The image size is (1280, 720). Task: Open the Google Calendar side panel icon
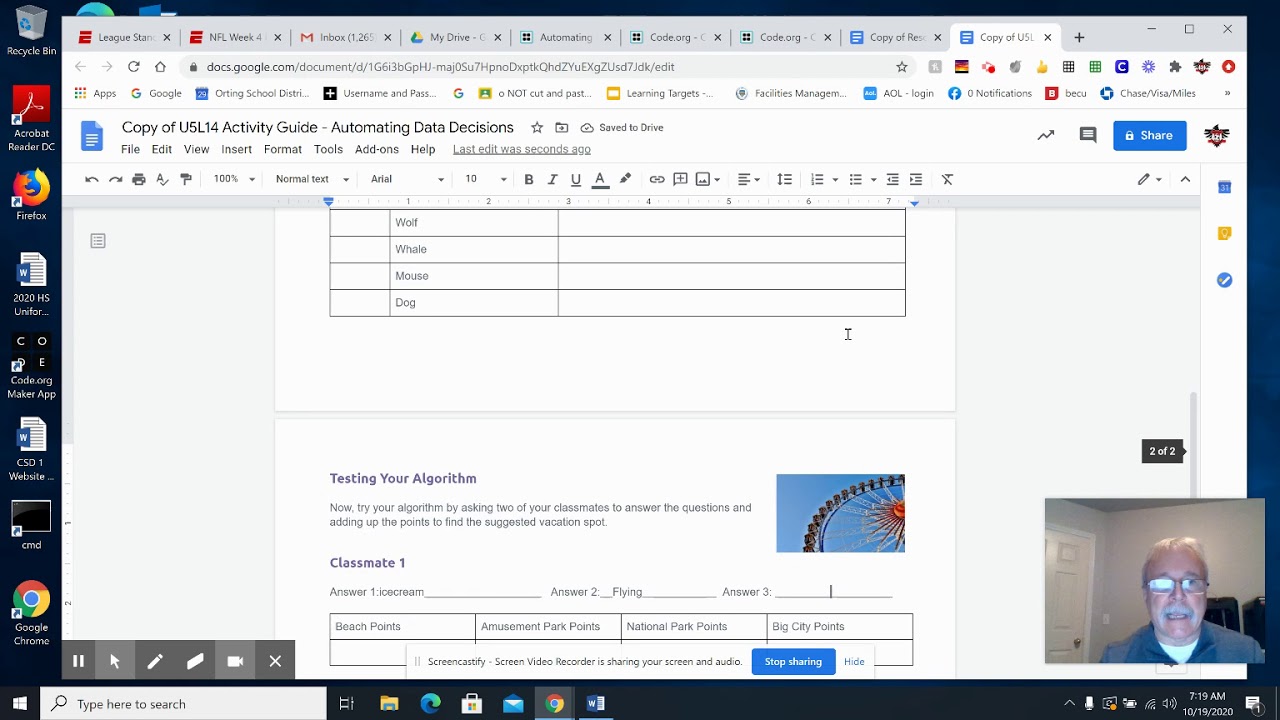(1224, 187)
